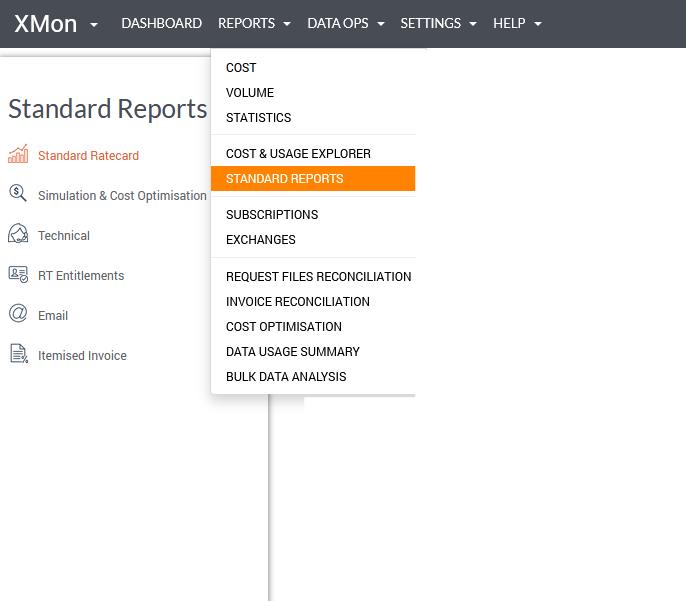Click the Email at-sign icon
Screen dimensions: 686x601
[x=18, y=314]
